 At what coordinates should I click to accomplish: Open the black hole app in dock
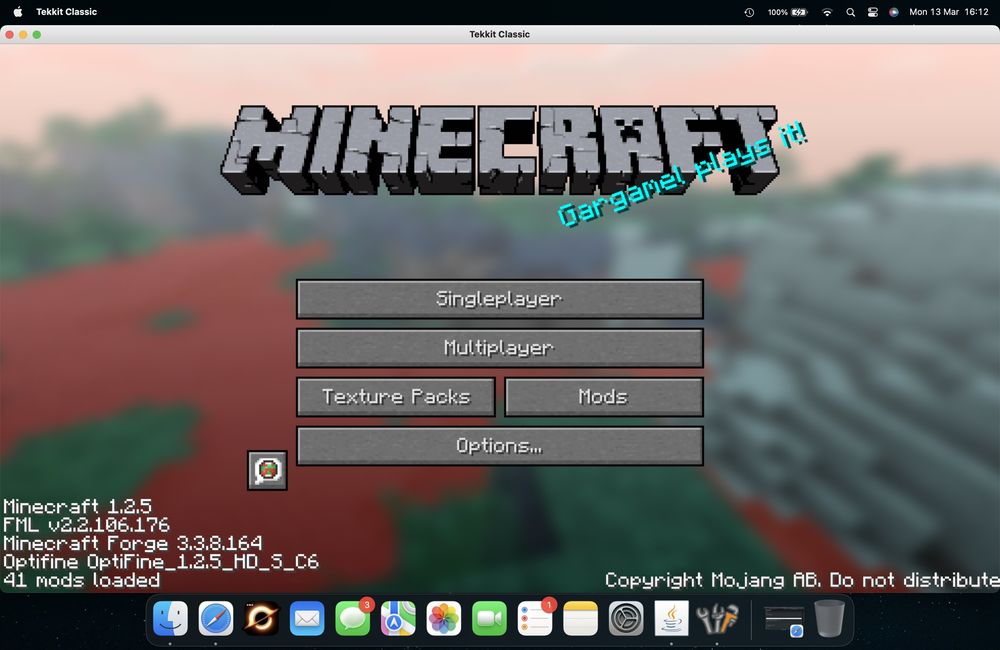tap(261, 618)
